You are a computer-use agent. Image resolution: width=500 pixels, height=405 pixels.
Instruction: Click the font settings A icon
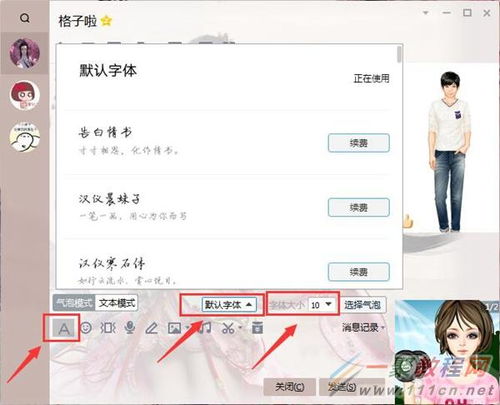tap(64, 328)
